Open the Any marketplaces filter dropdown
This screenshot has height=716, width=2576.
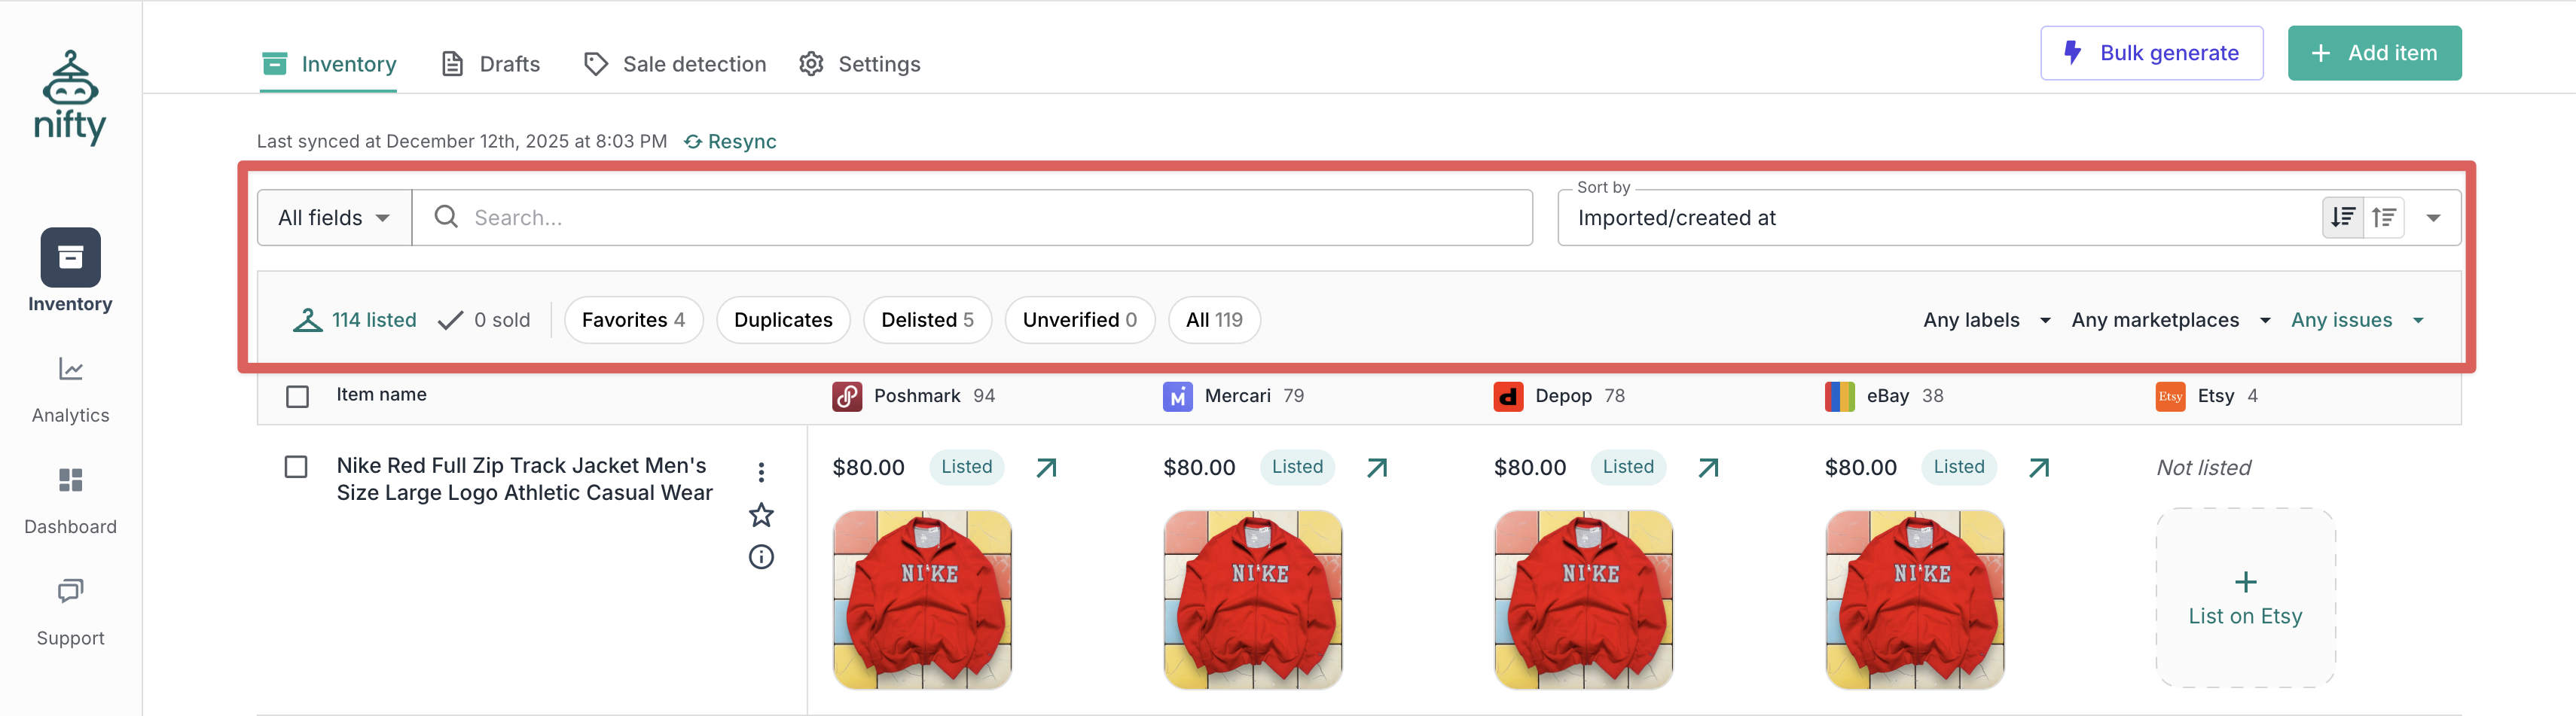[x=2170, y=320]
